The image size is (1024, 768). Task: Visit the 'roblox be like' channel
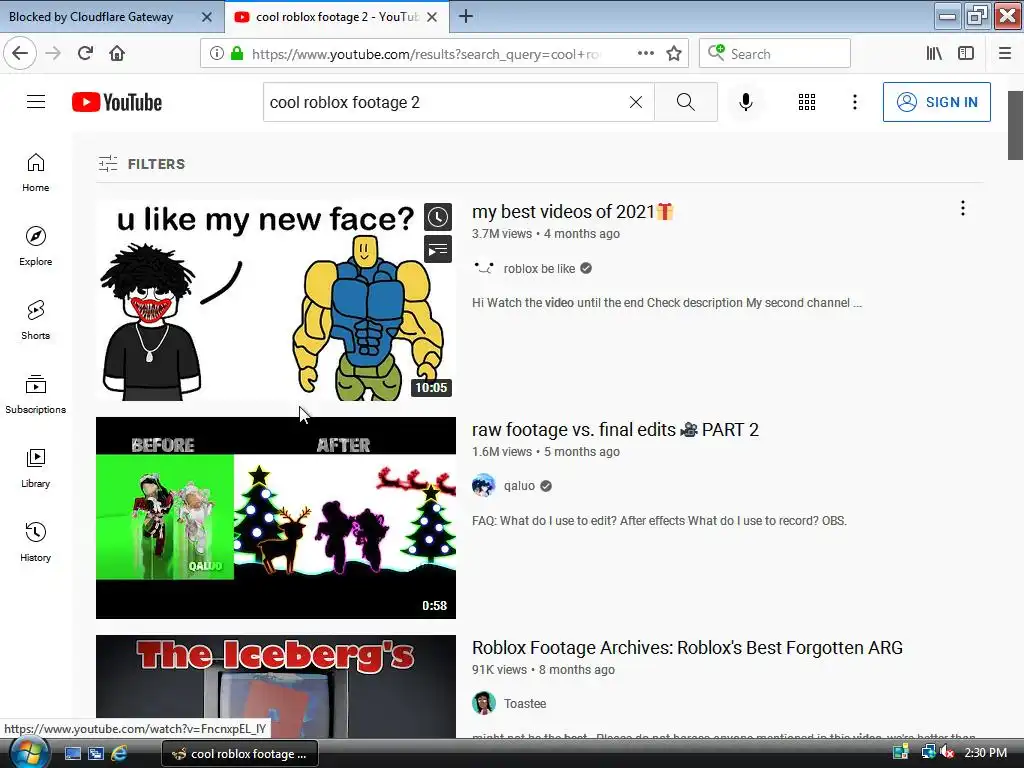coord(539,268)
